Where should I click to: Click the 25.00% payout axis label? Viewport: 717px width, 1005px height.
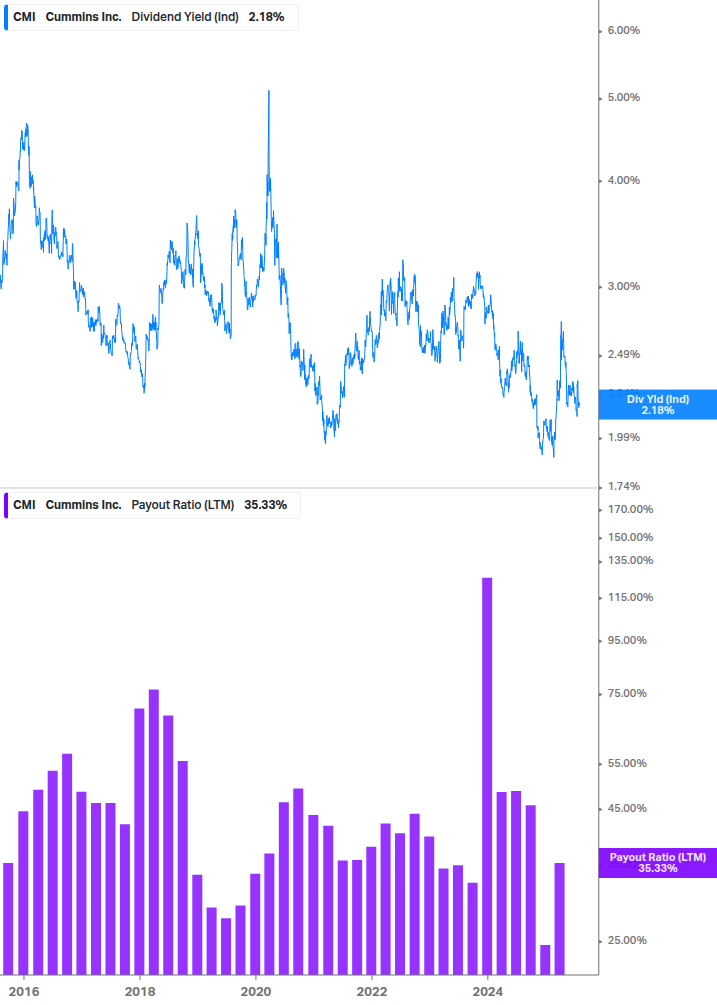click(627, 940)
